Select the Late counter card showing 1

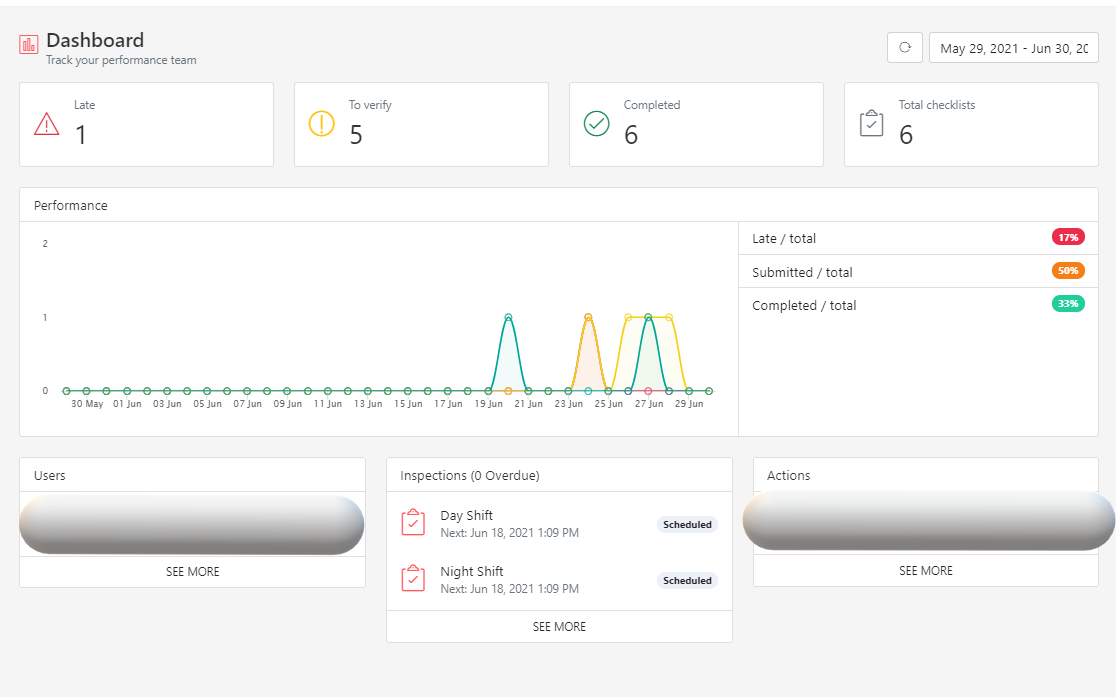point(146,124)
